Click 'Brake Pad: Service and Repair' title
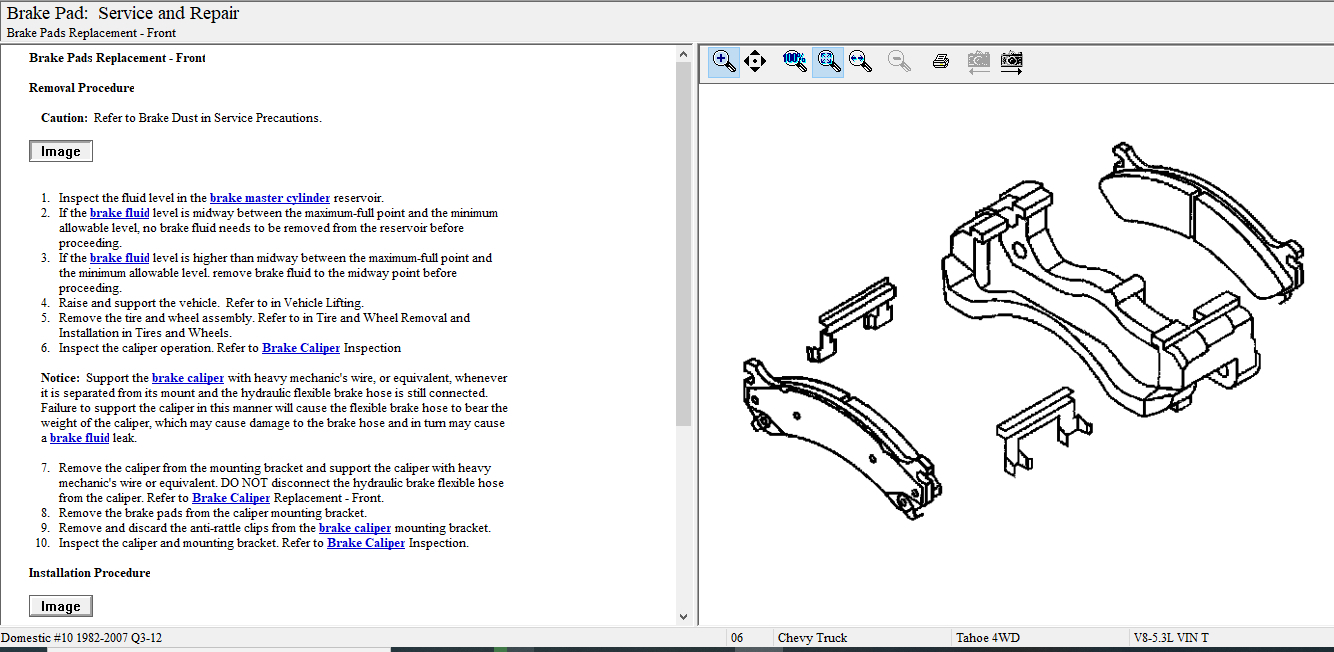1334x652 pixels. coord(123,13)
